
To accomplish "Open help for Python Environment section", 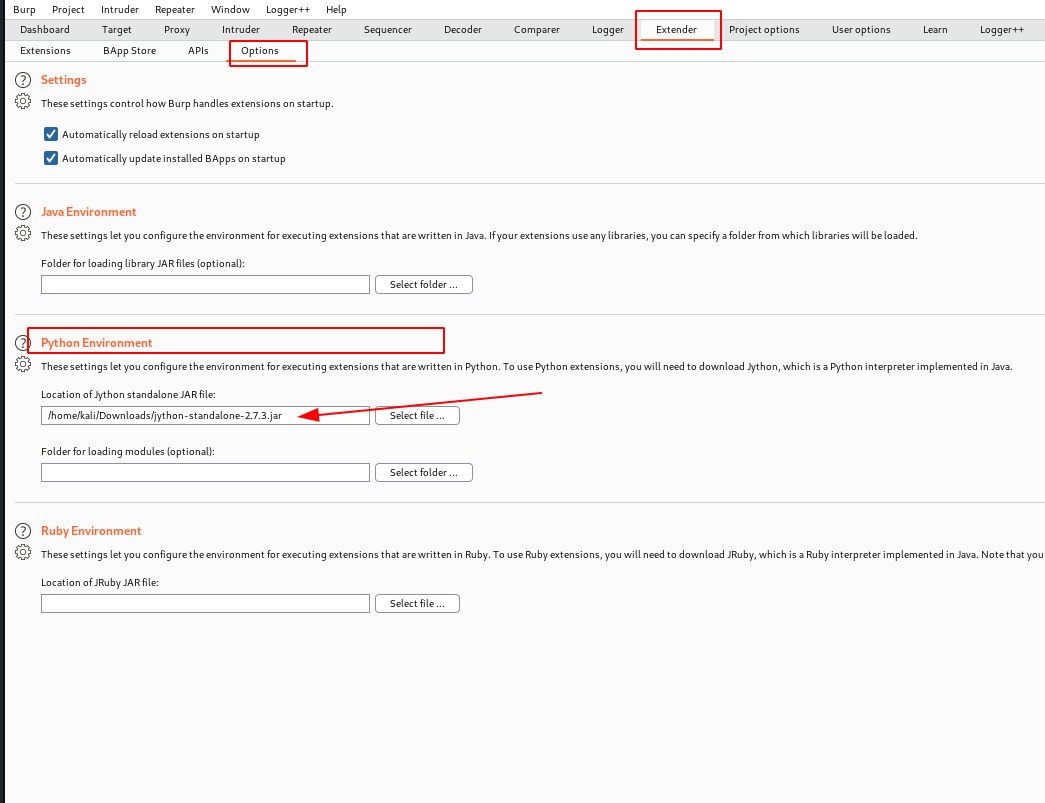I will 23,343.
